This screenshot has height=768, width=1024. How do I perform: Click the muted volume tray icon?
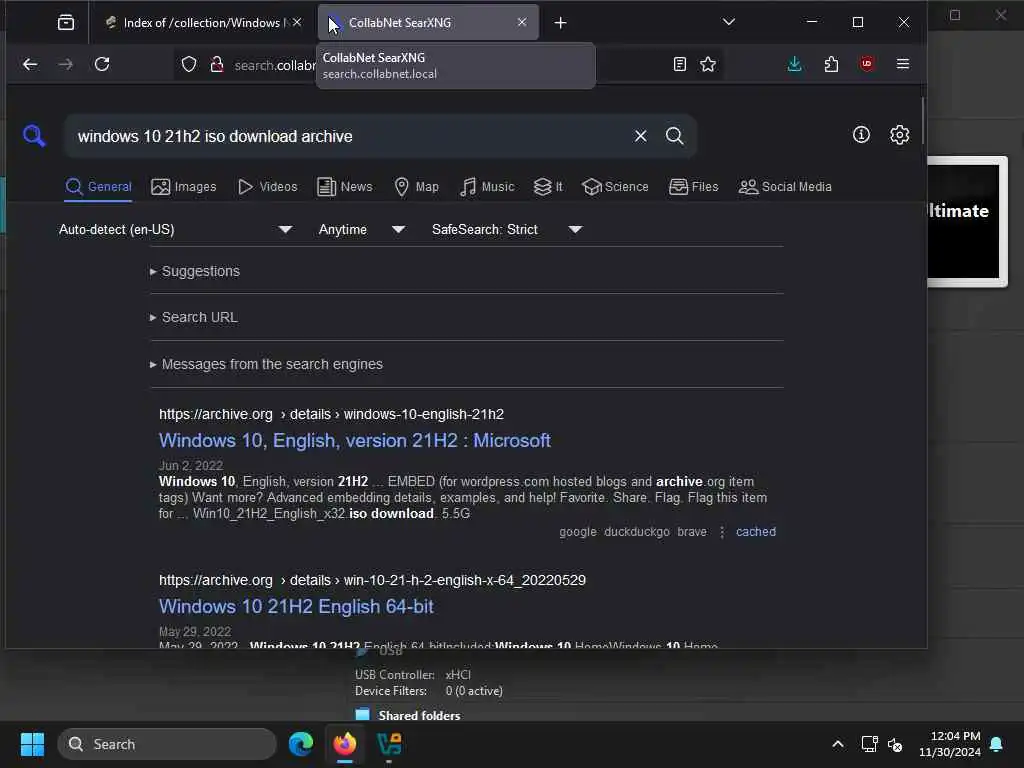click(895, 744)
